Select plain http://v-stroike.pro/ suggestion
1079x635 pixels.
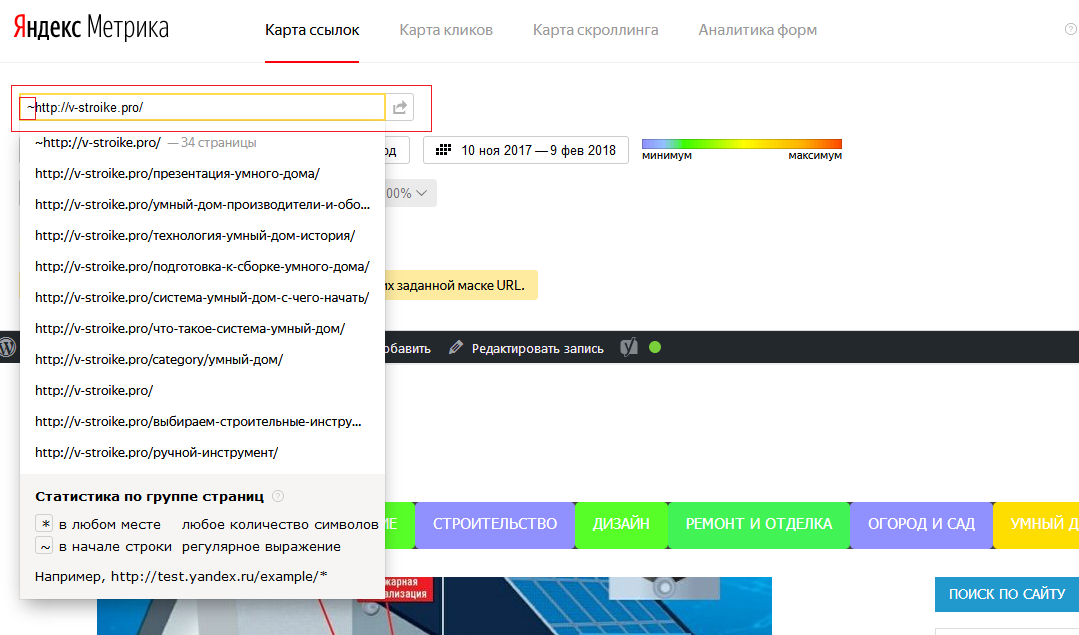(x=202, y=390)
